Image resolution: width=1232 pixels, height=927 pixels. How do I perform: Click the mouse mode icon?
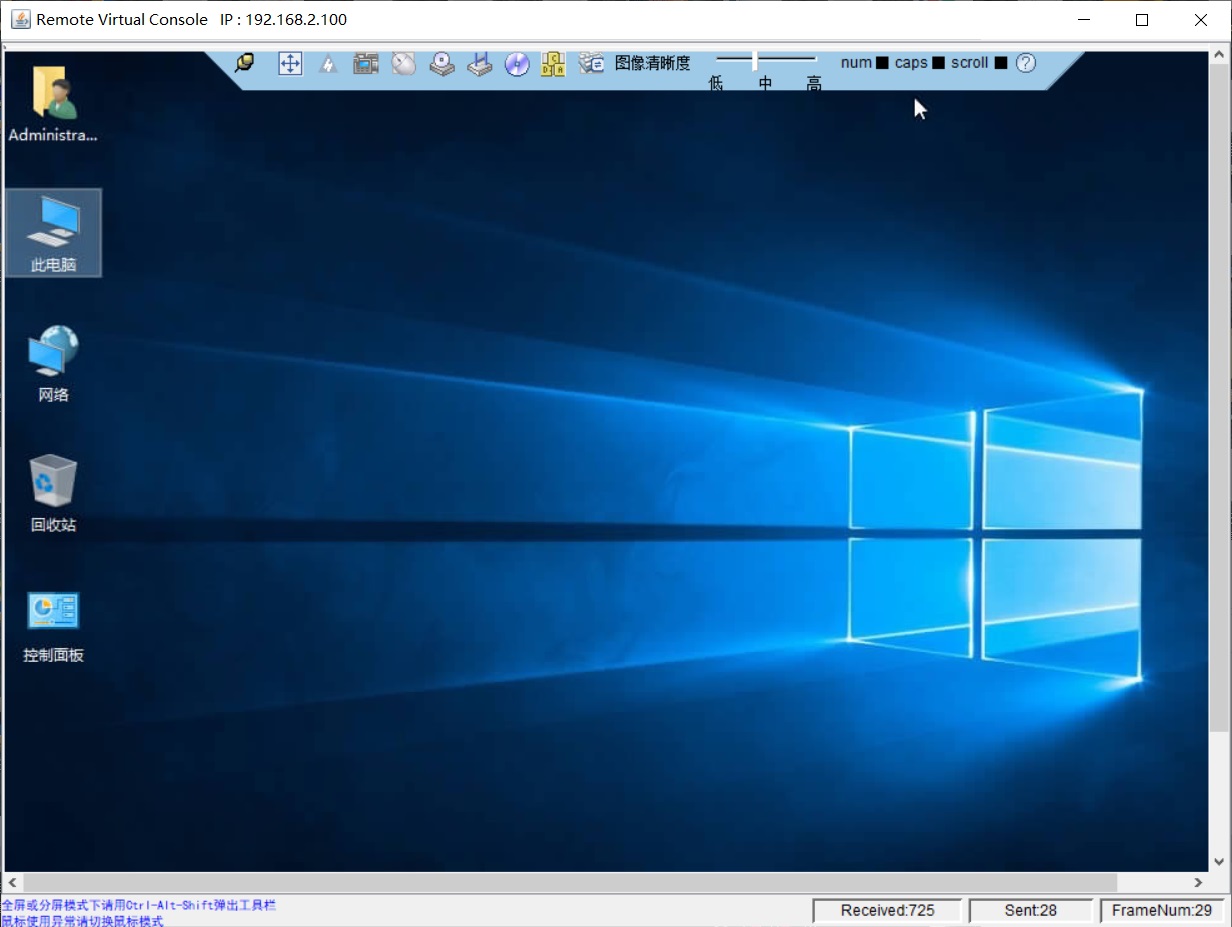pos(403,64)
